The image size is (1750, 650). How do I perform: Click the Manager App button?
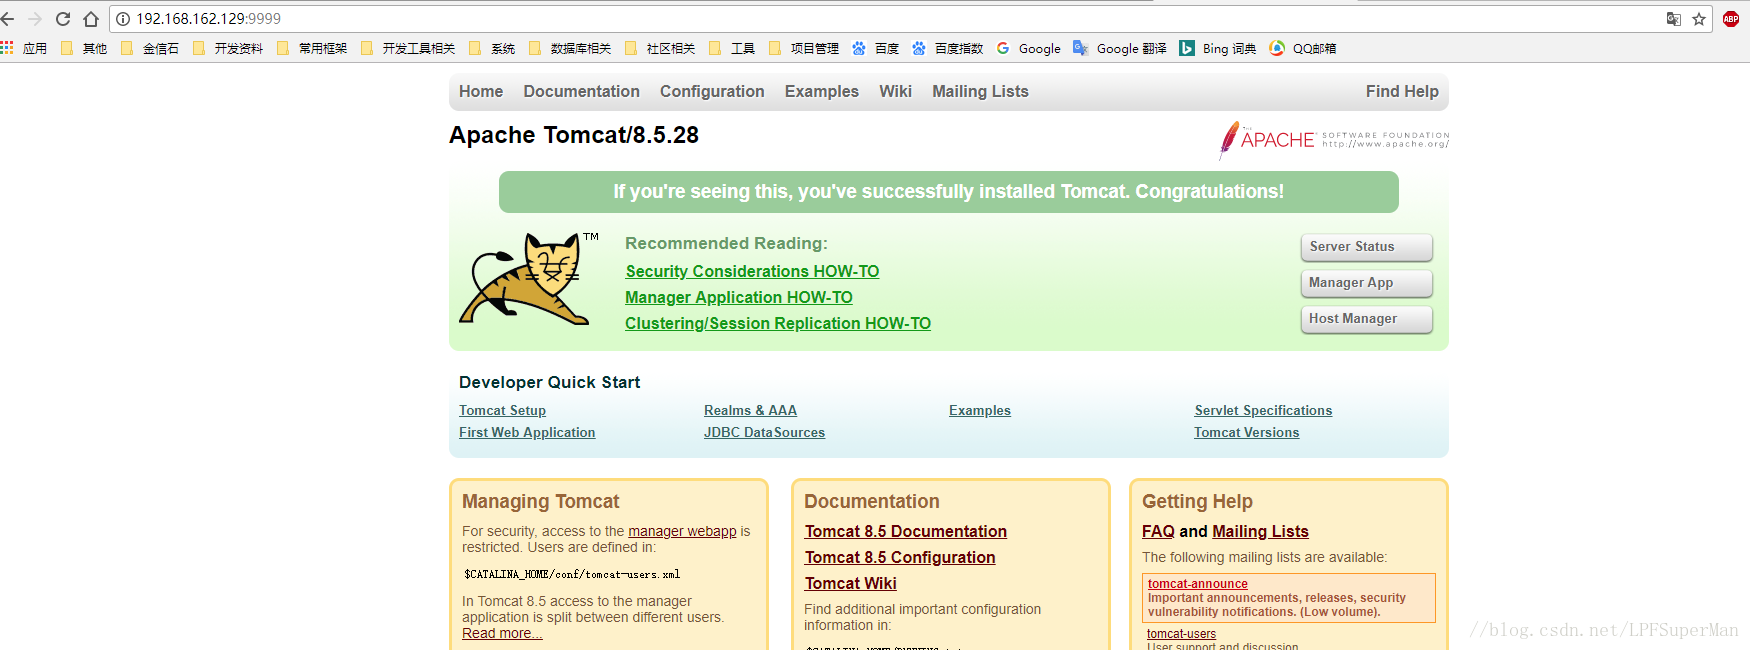tap(1366, 283)
